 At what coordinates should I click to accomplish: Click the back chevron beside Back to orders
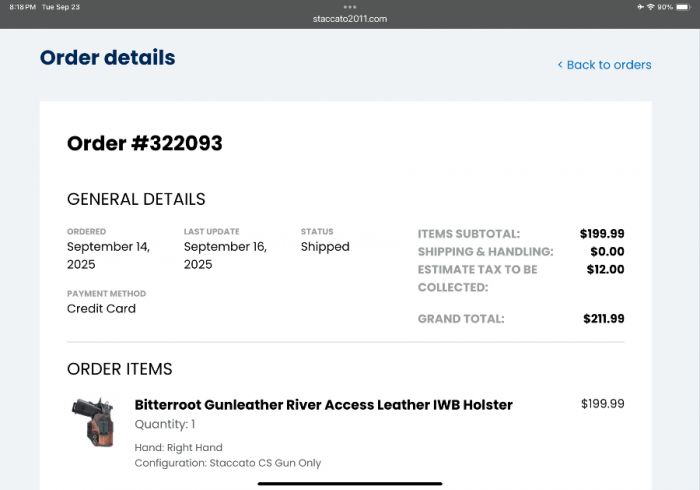point(560,65)
